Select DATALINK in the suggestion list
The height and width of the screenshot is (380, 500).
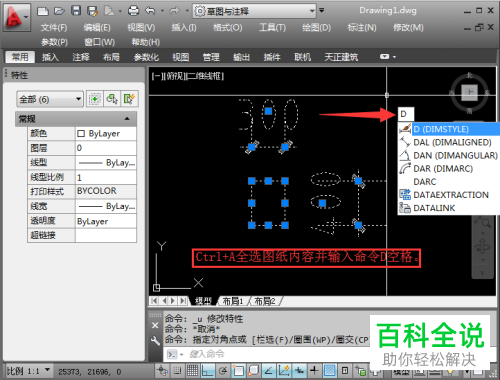[x=449, y=208]
